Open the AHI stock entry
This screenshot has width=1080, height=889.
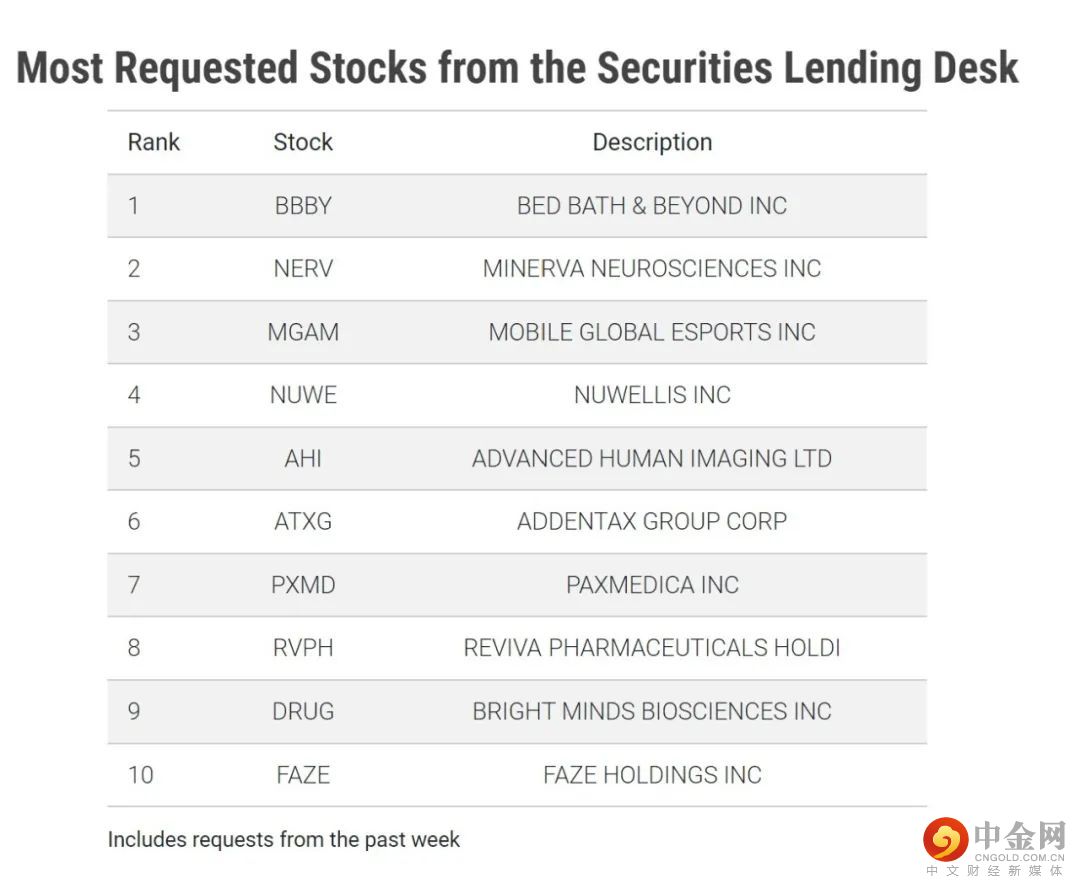303,459
